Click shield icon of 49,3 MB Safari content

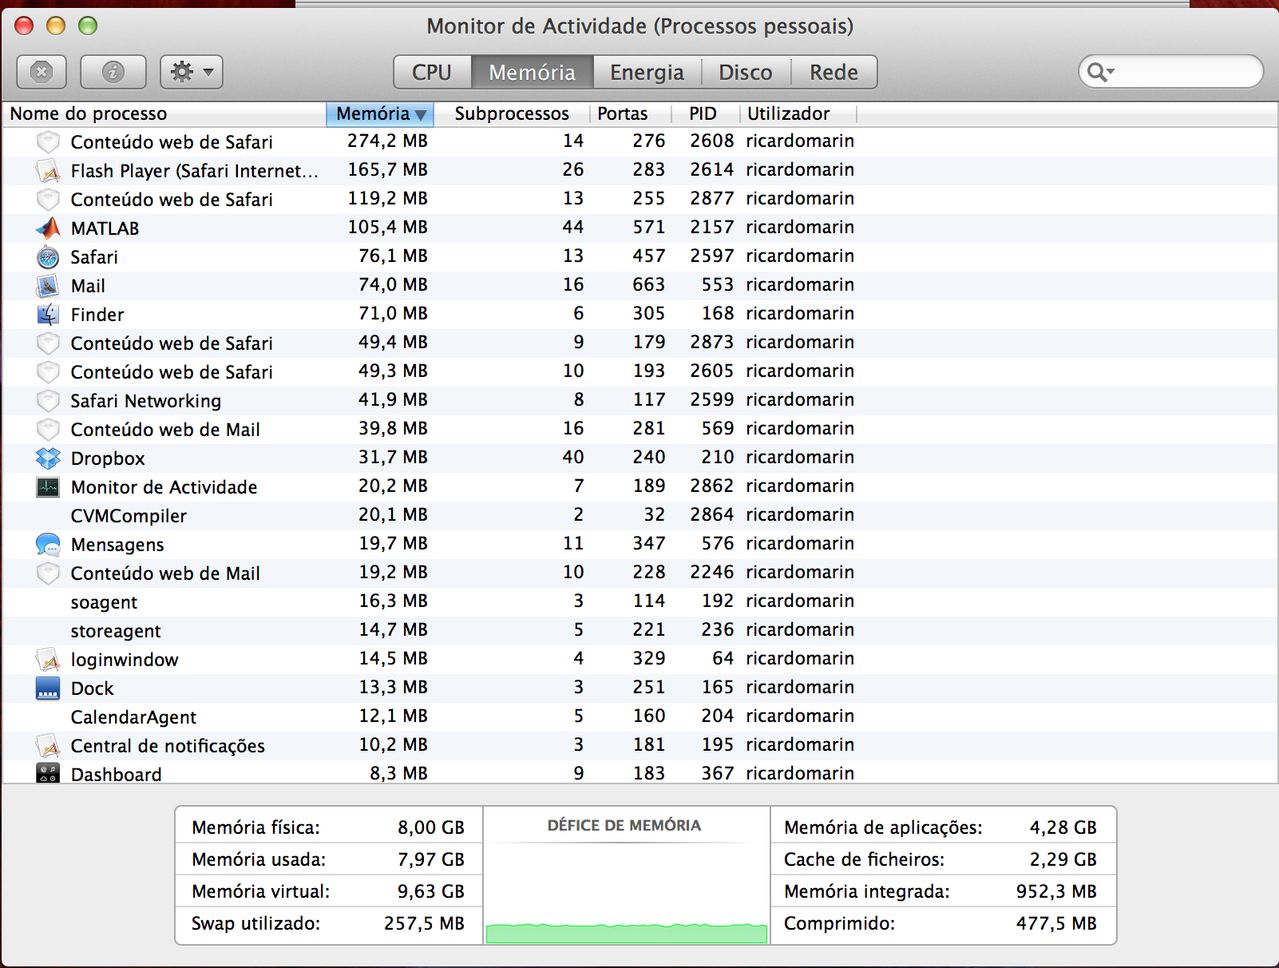coord(48,372)
